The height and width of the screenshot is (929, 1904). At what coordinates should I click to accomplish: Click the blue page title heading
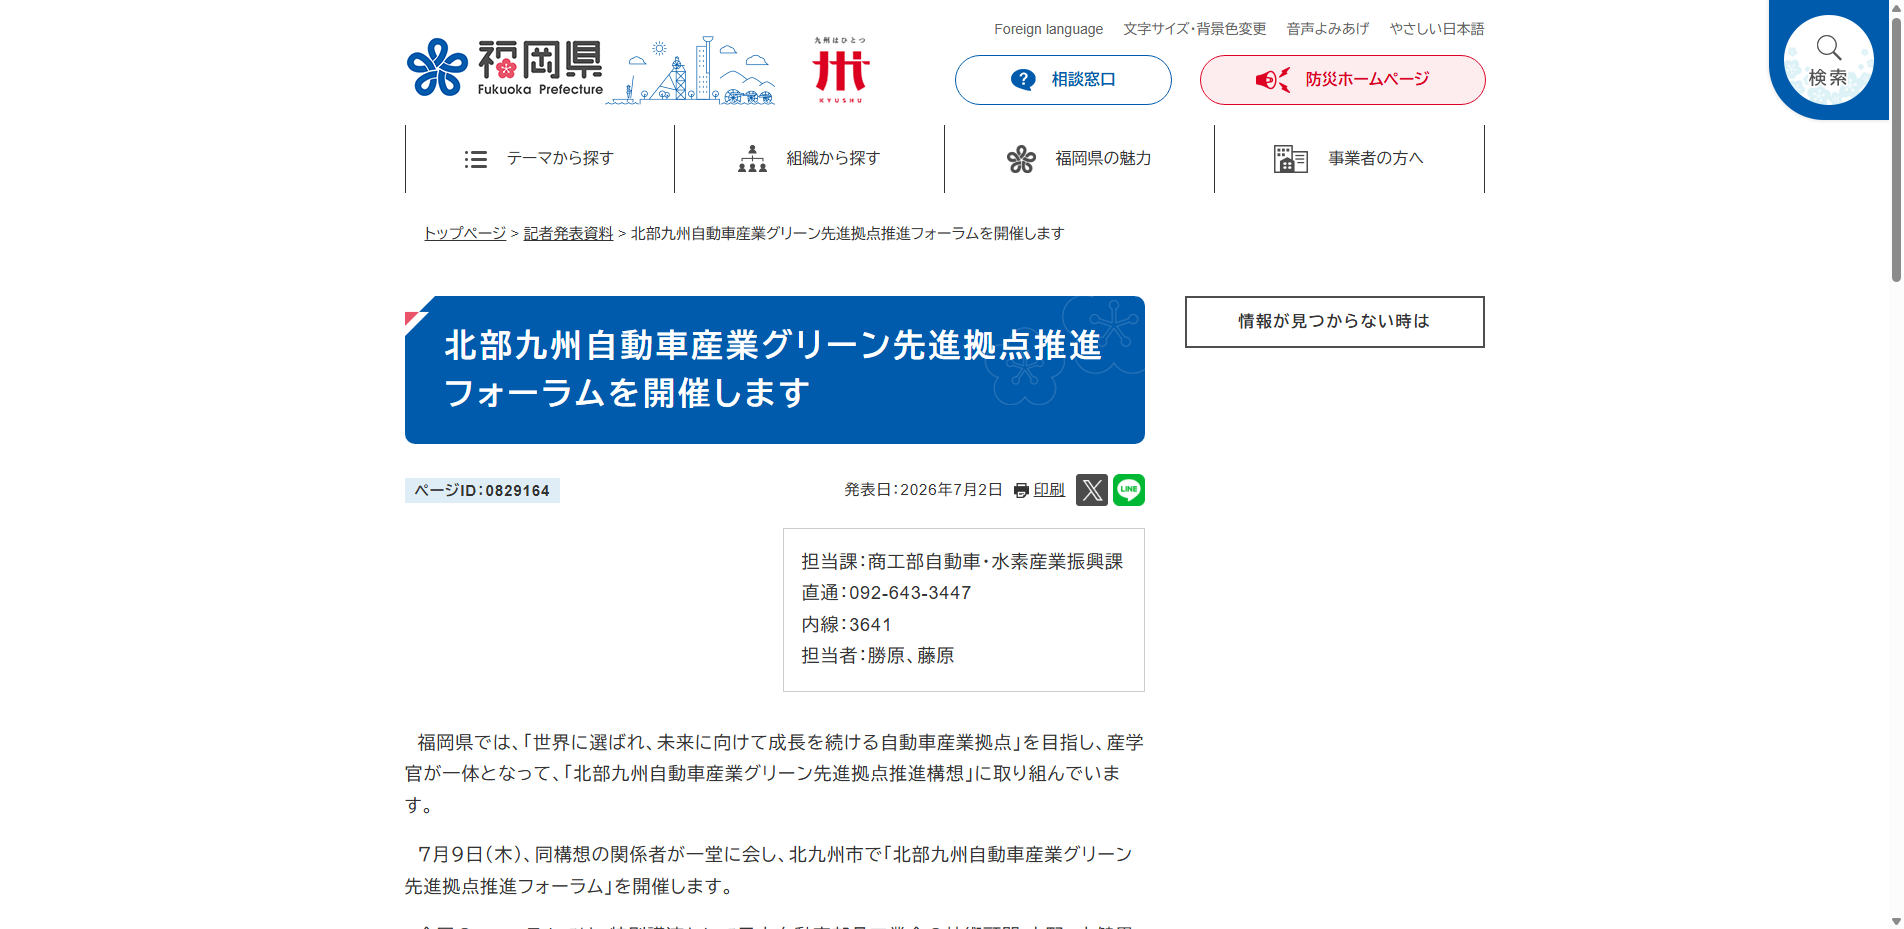[775, 370]
